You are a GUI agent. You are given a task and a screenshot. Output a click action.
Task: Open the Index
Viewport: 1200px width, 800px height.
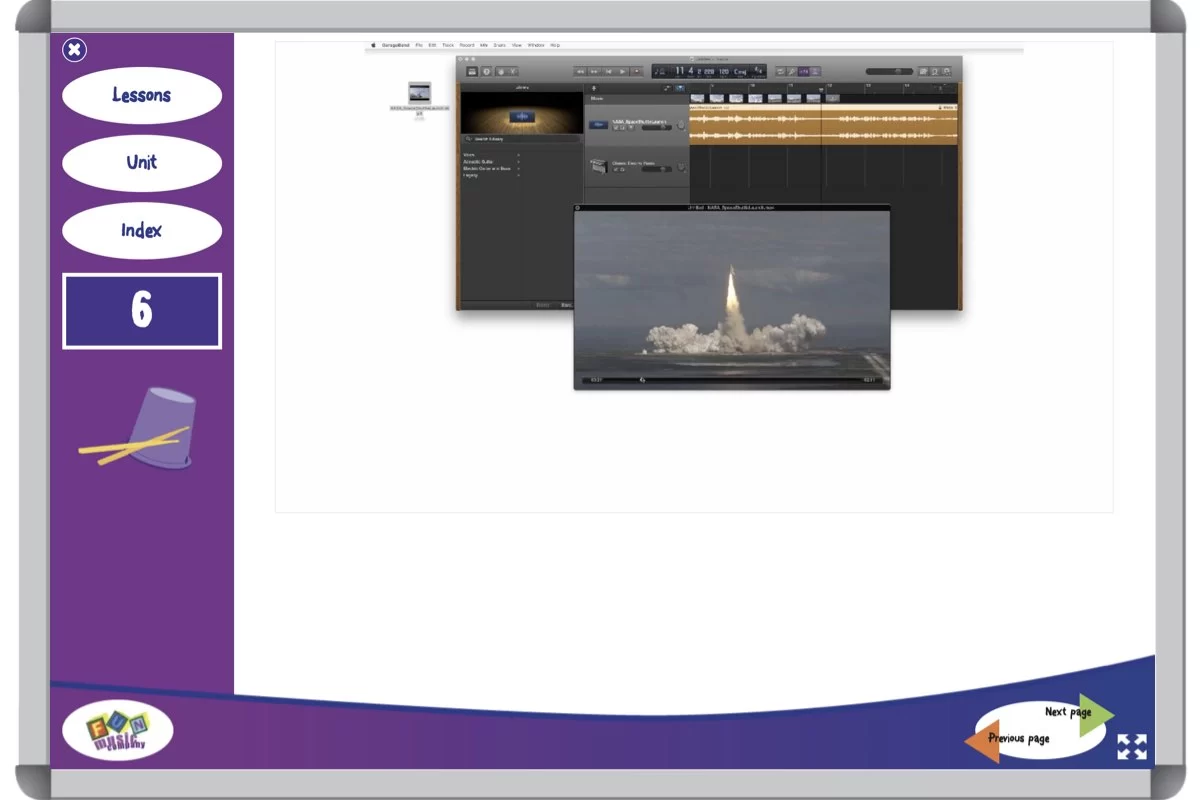(141, 230)
